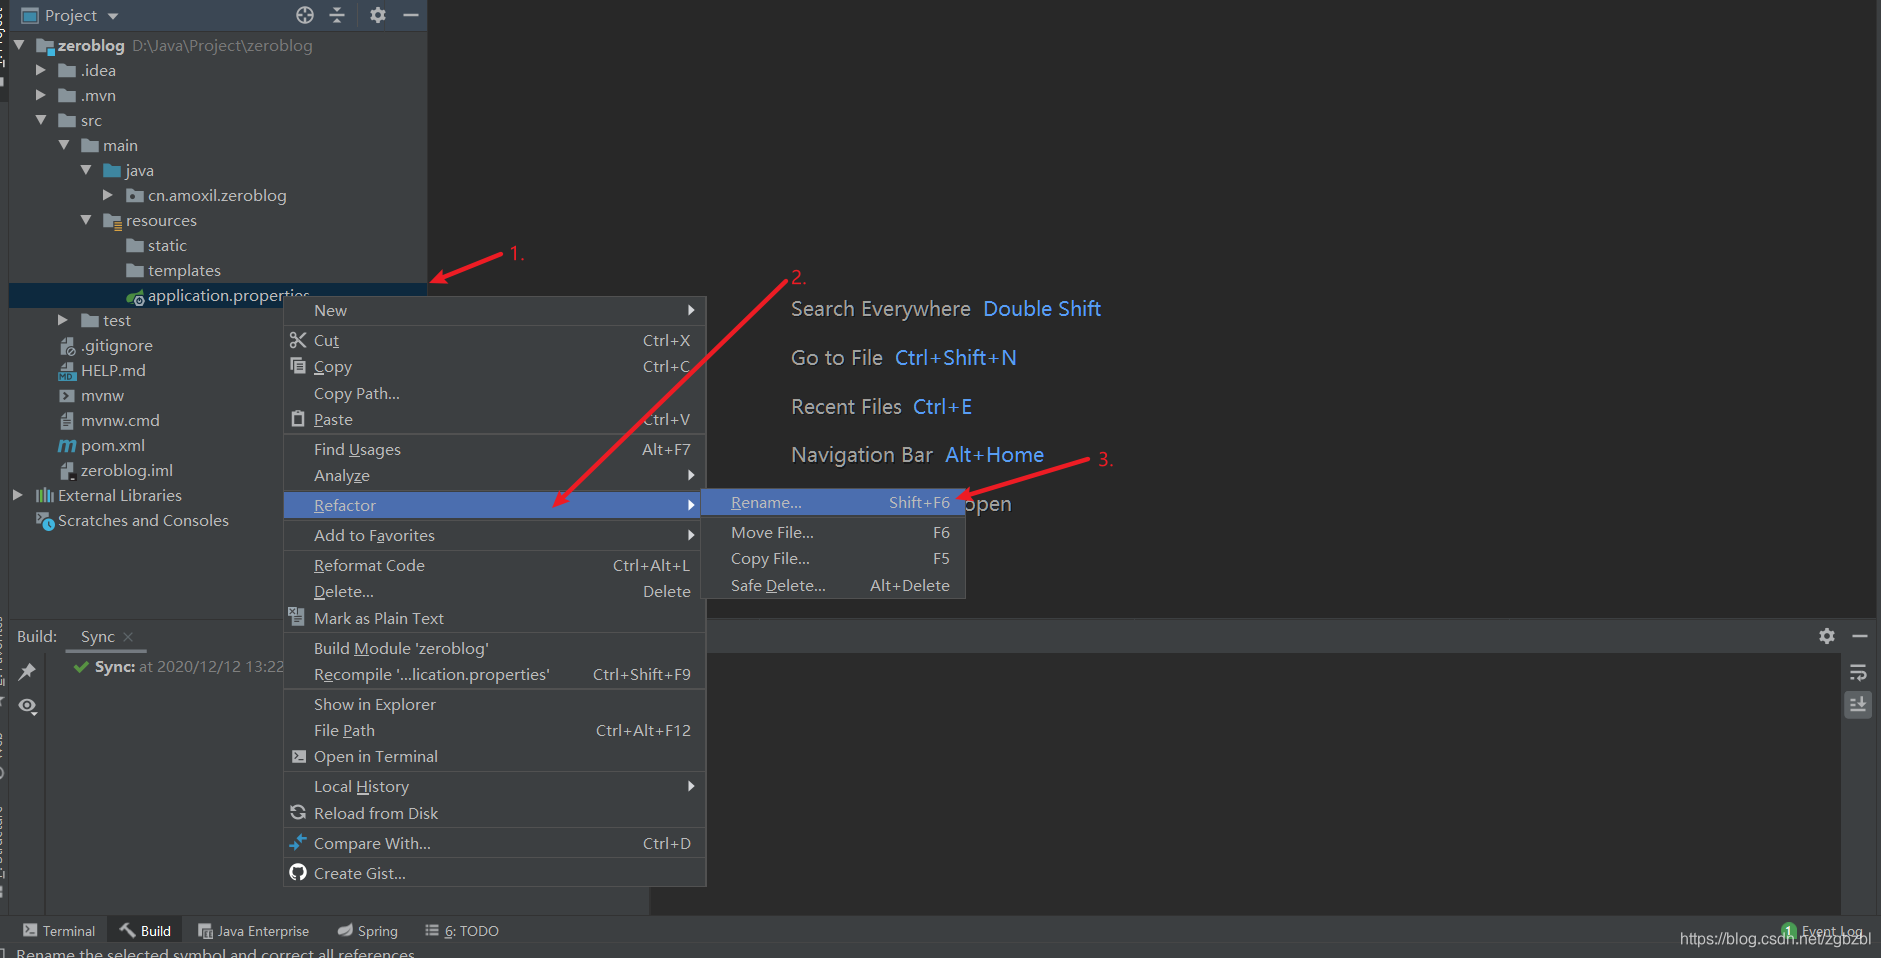Toggle the eye view icon in Build panel

[27, 706]
